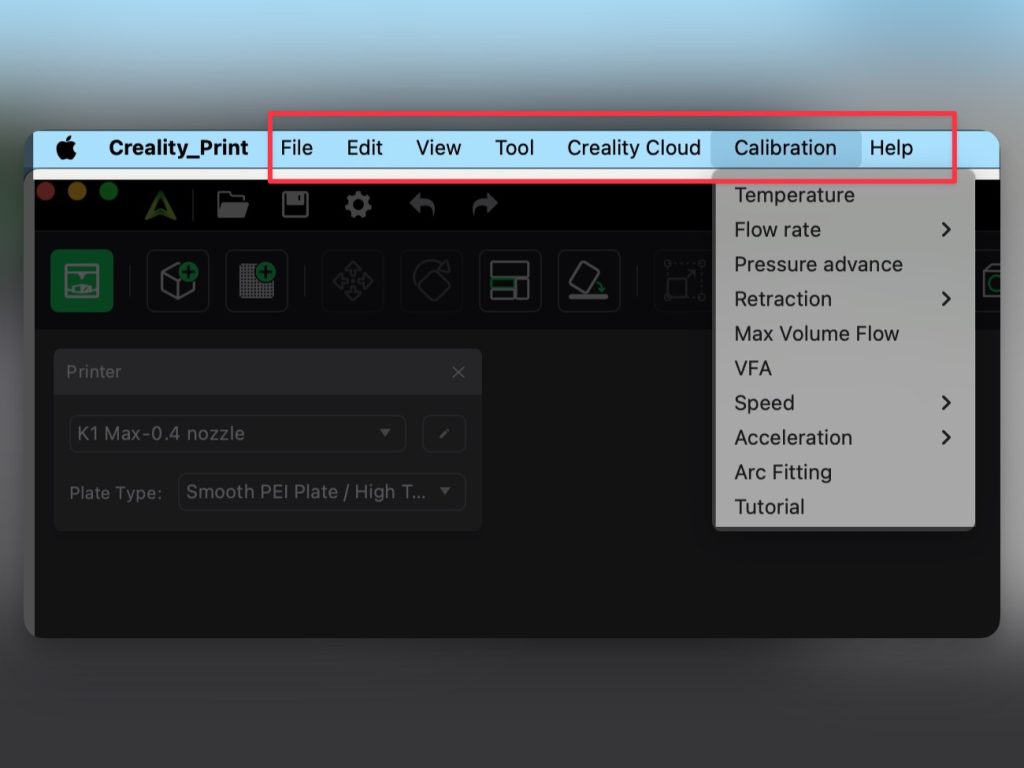1024x768 pixels.
Task: Edit printer preset with pencil icon
Action: coord(444,434)
